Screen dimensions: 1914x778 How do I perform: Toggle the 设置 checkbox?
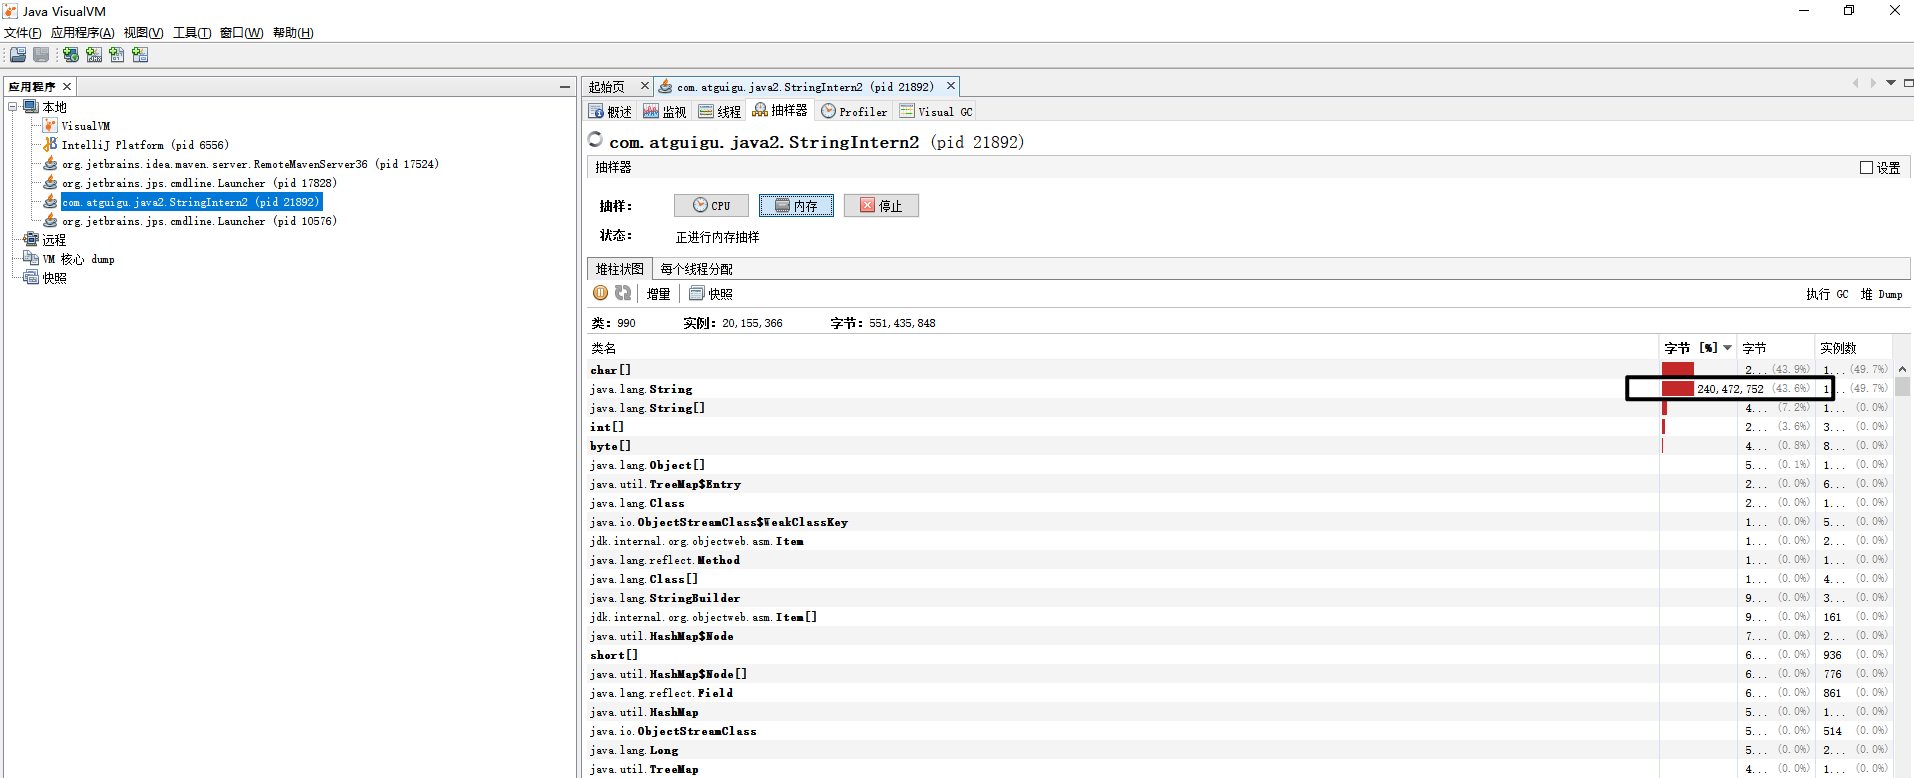tap(1866, 168)
